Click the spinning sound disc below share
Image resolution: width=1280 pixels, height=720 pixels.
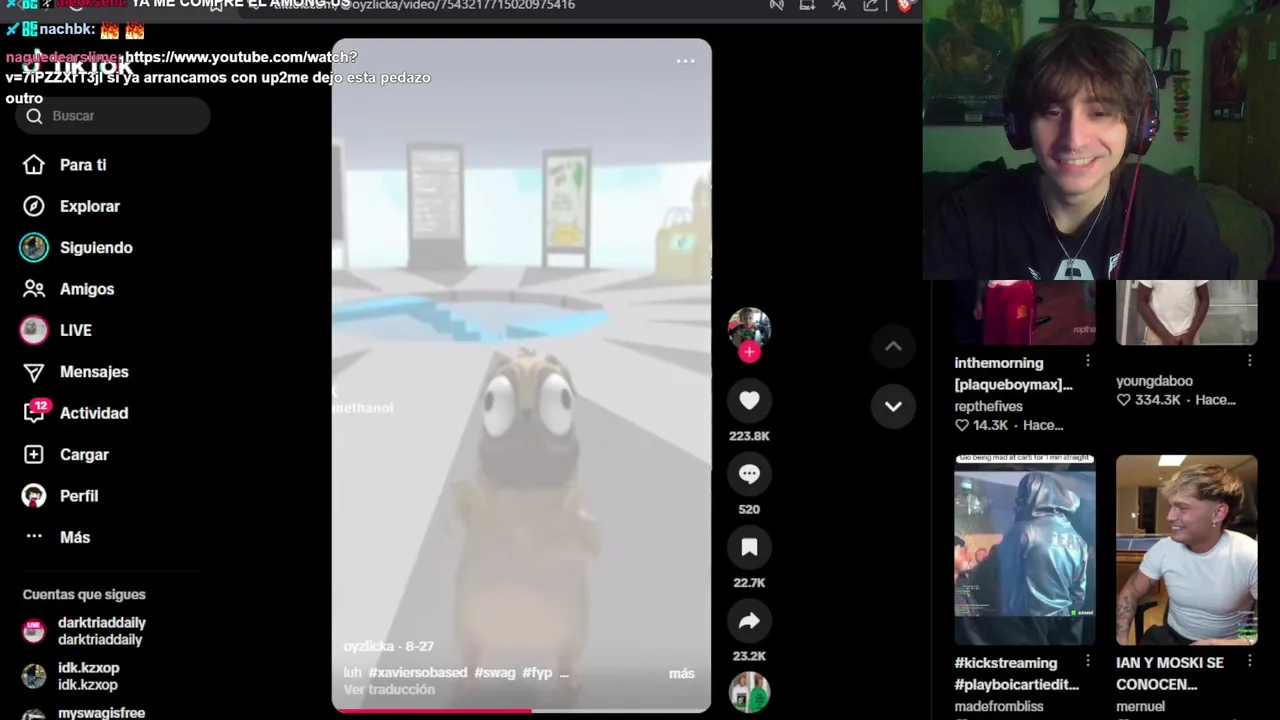tap(749, 692)
